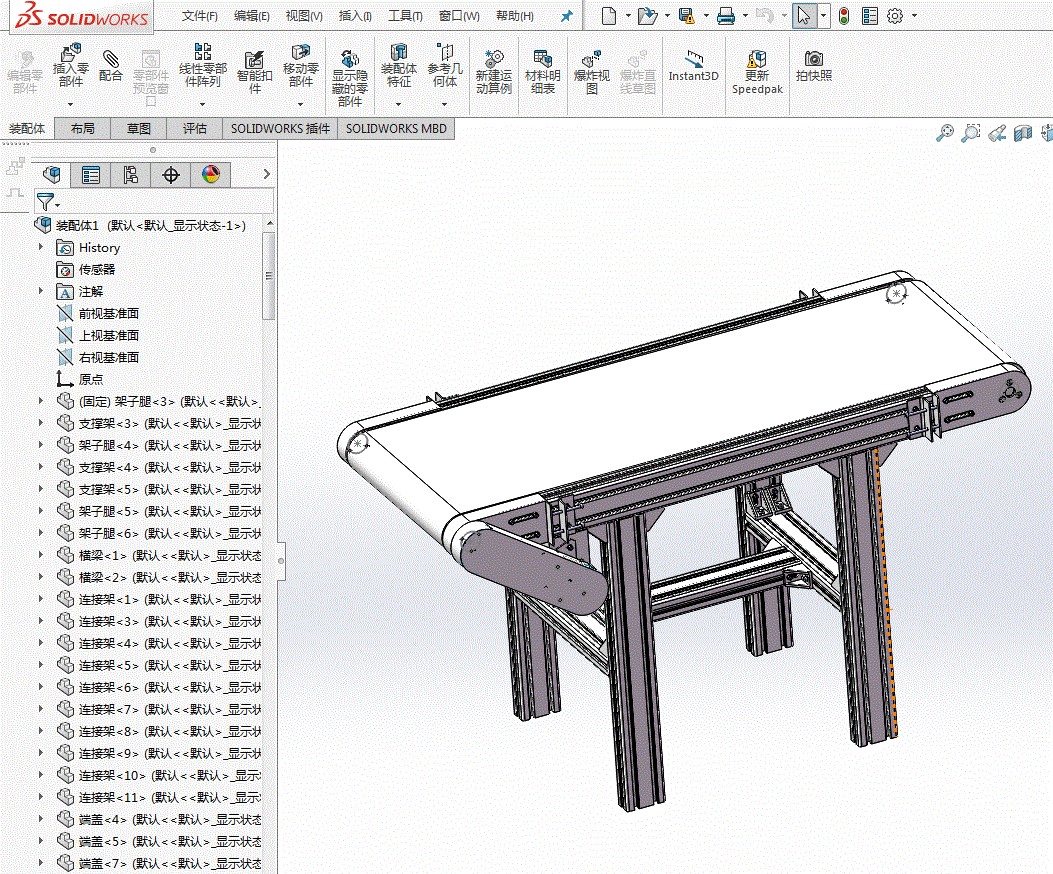Click the Save disk icon
Screen dimensions: 1053x874
(x=686, y=16)
